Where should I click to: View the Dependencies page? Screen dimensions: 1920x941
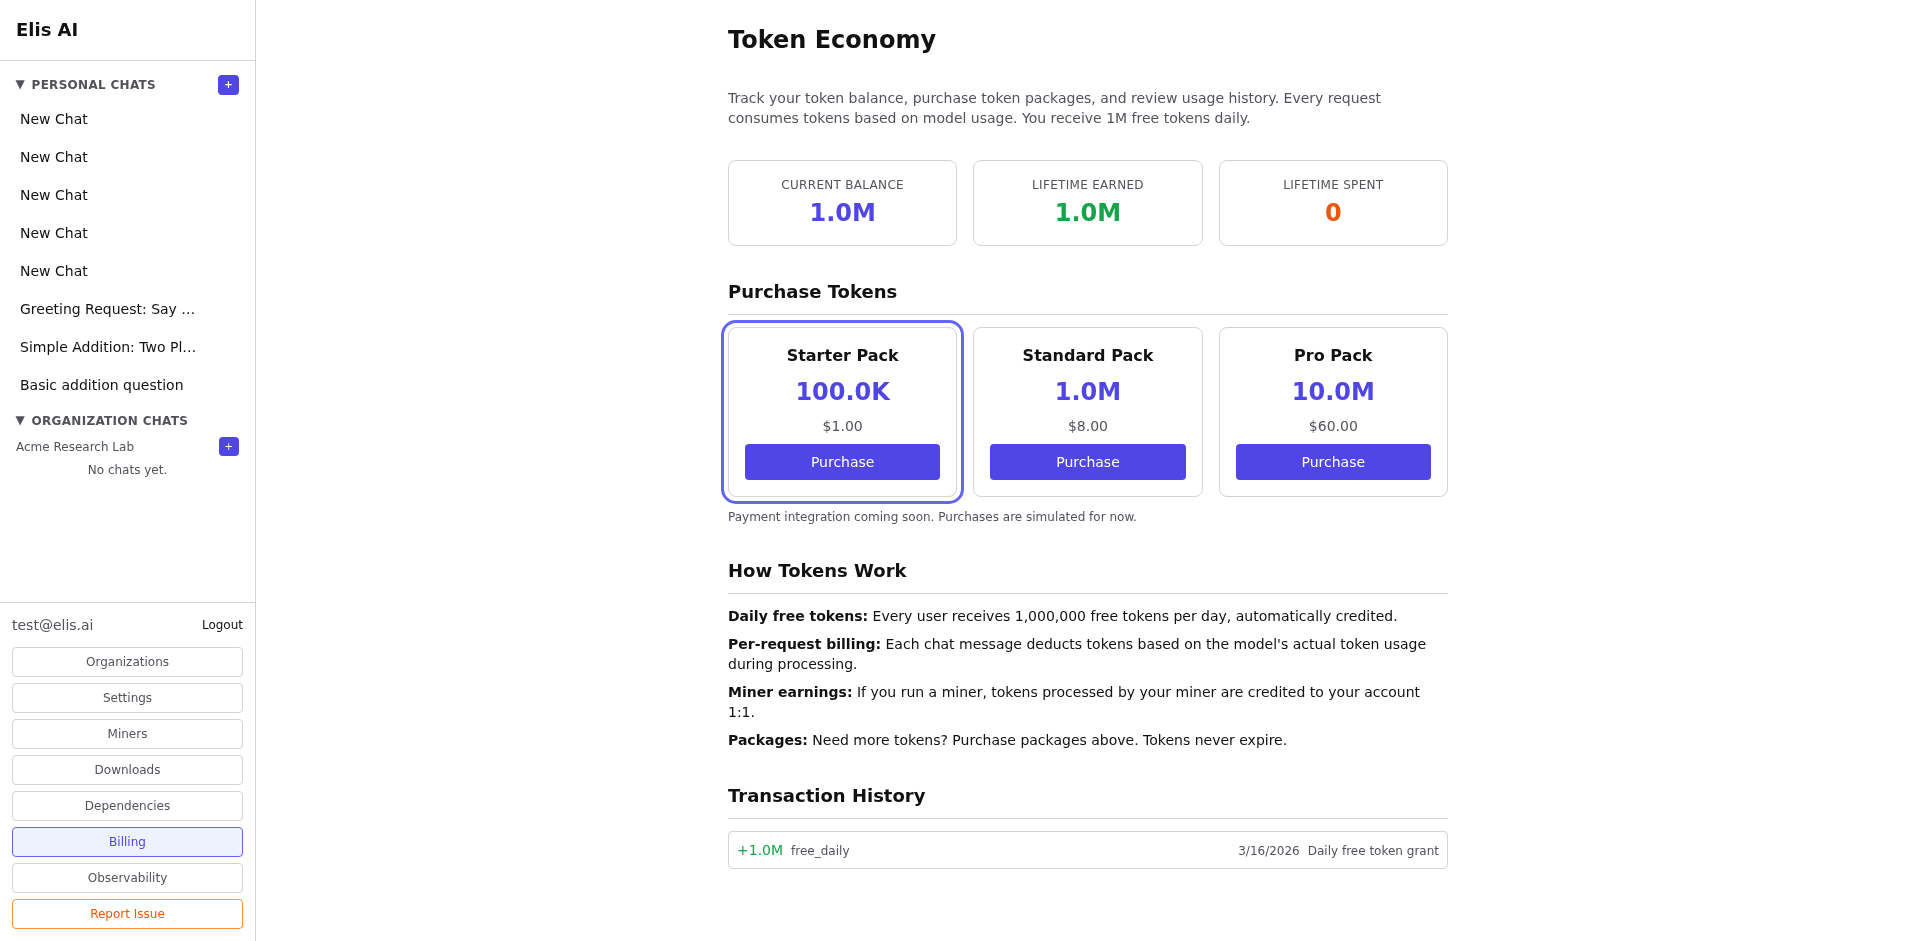coord(127,805)
